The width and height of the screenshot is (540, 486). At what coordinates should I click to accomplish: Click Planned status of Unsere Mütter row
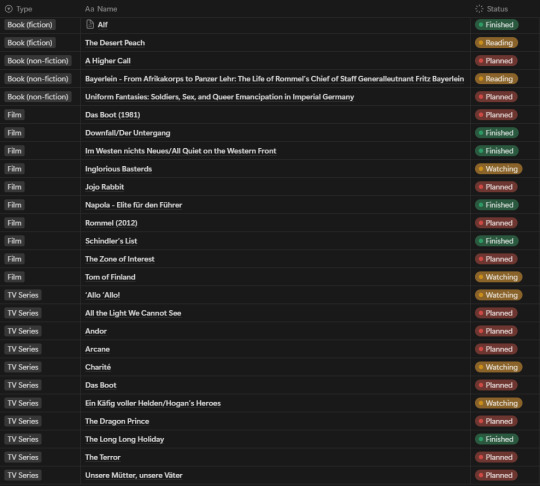tap(496, 475)
